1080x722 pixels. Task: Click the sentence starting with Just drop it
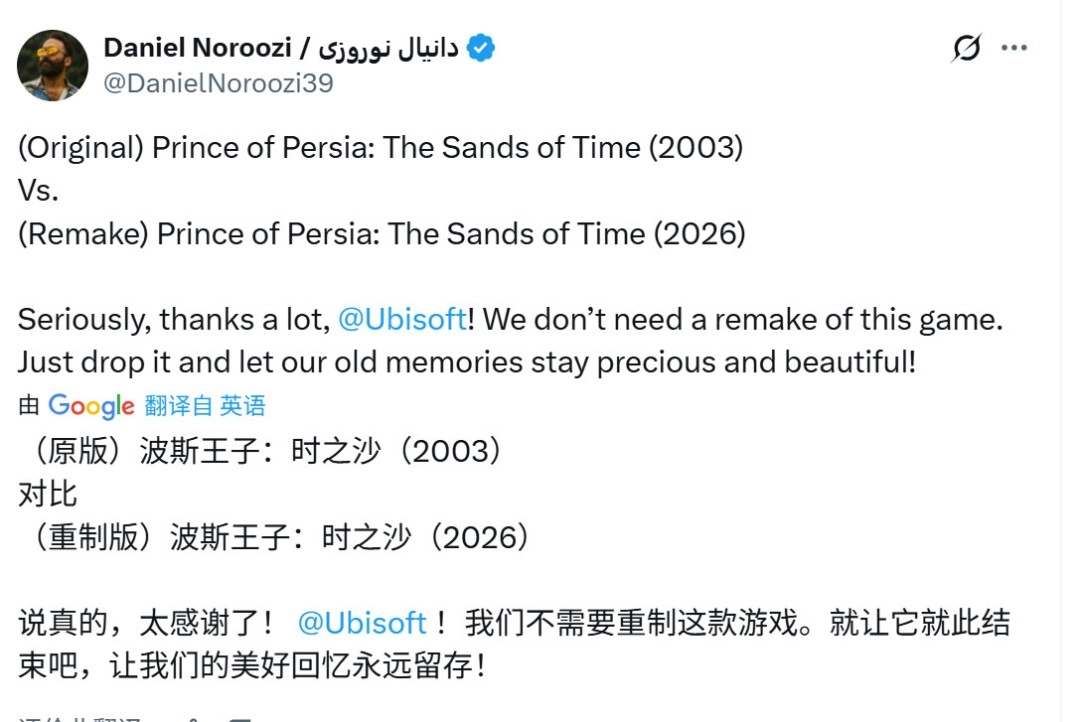pos(466,362)
